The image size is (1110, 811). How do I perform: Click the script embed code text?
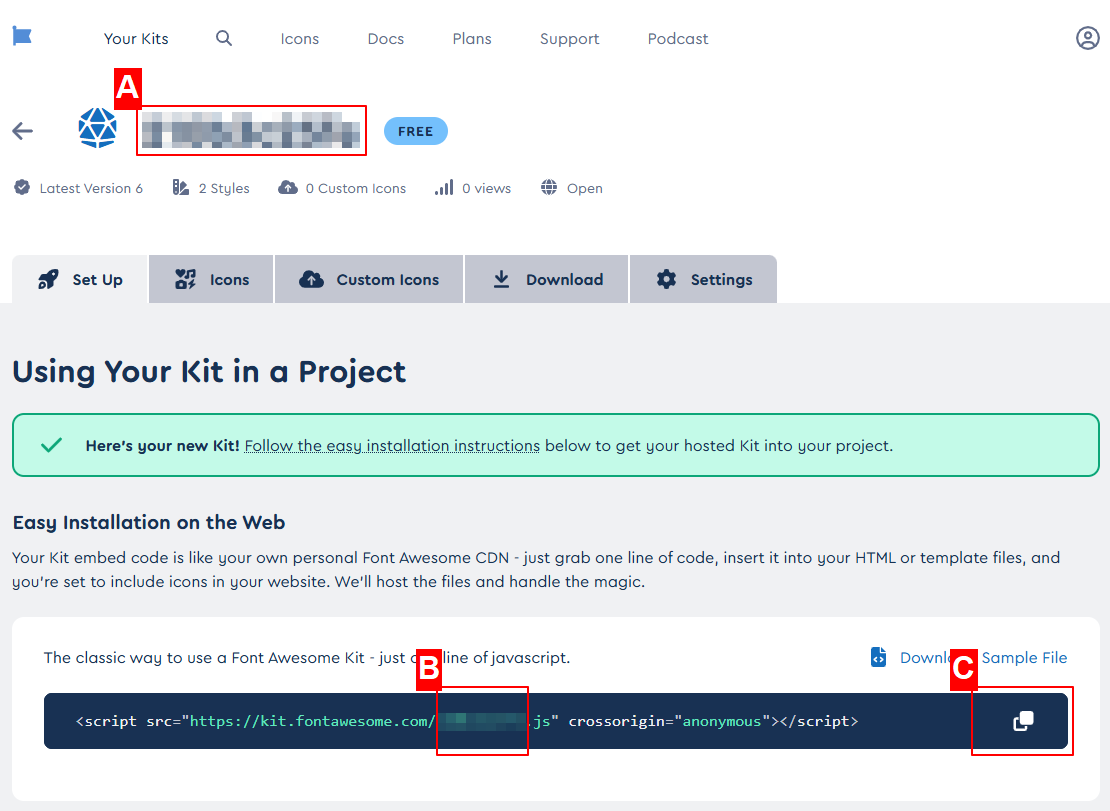467,721
